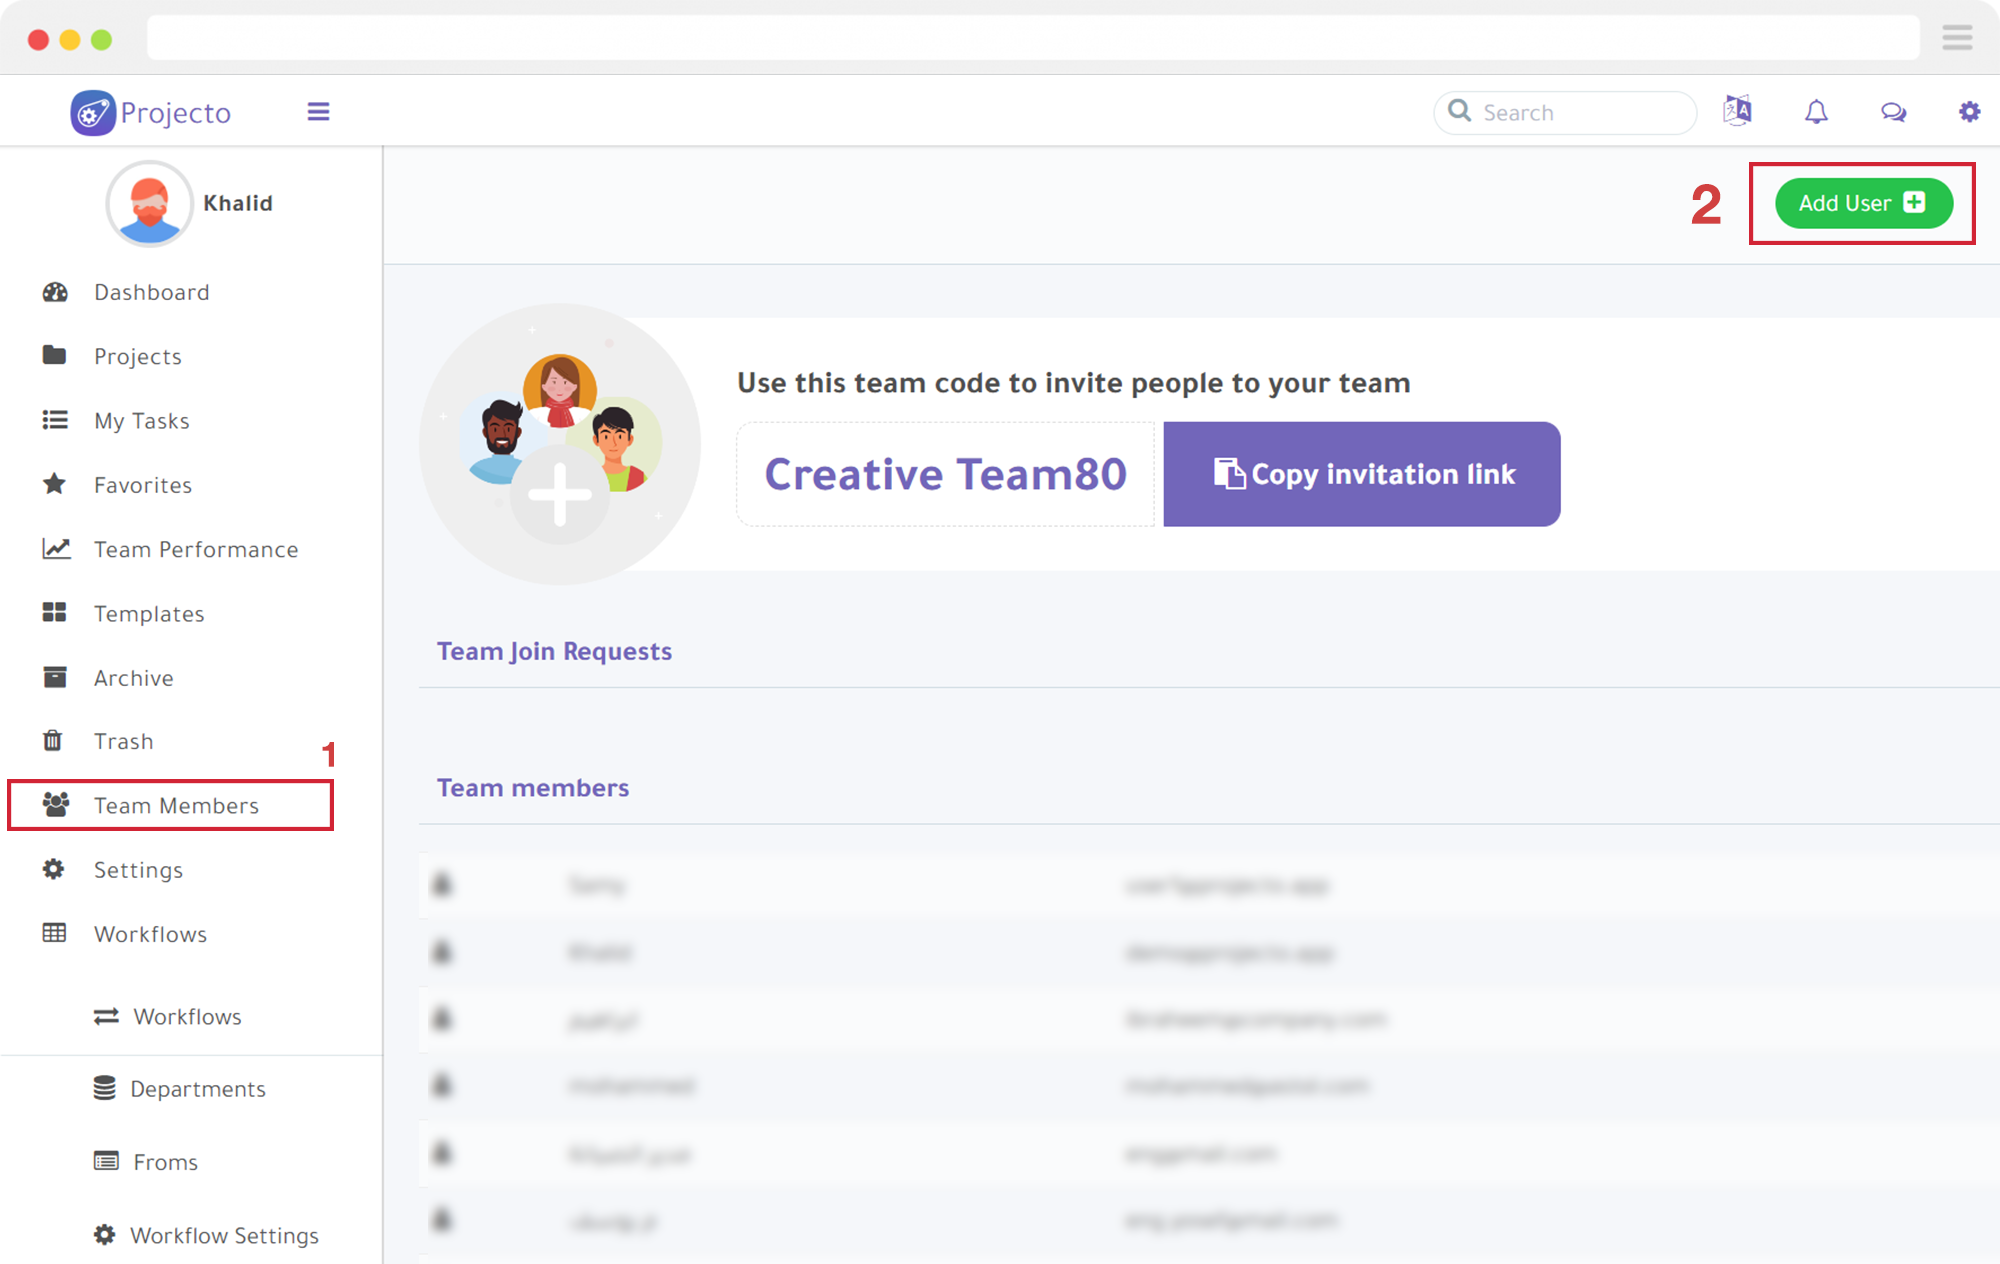Click the Workflow Settings gear icon
2000x1264 pixels.
(x=104, y=1235)
